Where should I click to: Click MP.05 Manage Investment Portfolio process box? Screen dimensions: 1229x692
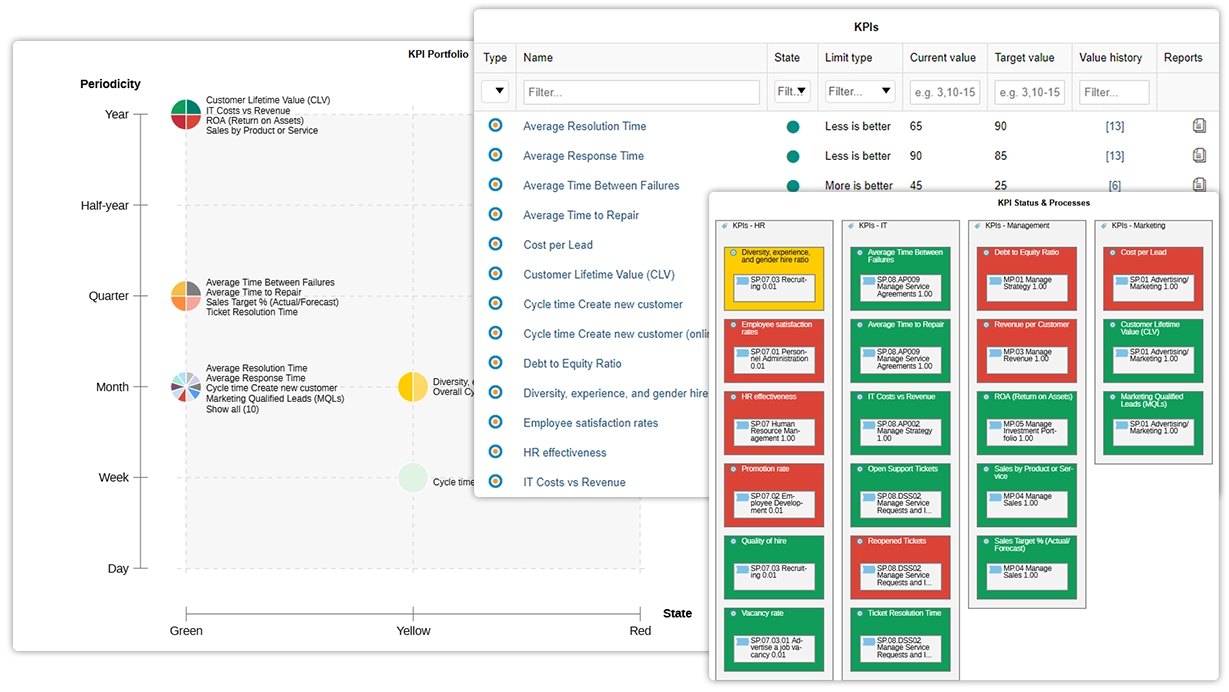1027,432
